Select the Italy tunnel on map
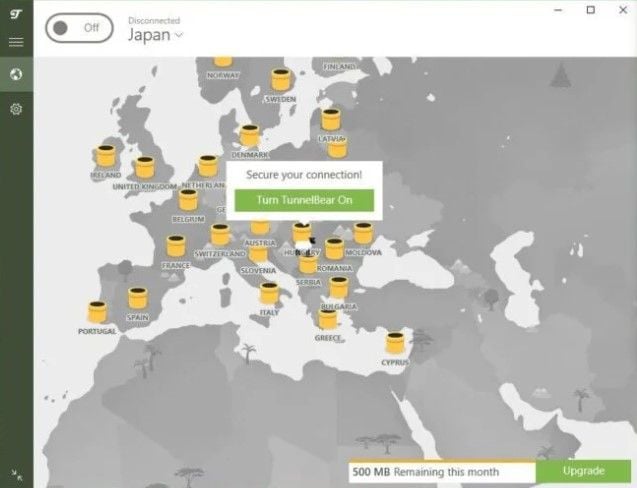Screen dimensions: 637x488 pos(269,293)
